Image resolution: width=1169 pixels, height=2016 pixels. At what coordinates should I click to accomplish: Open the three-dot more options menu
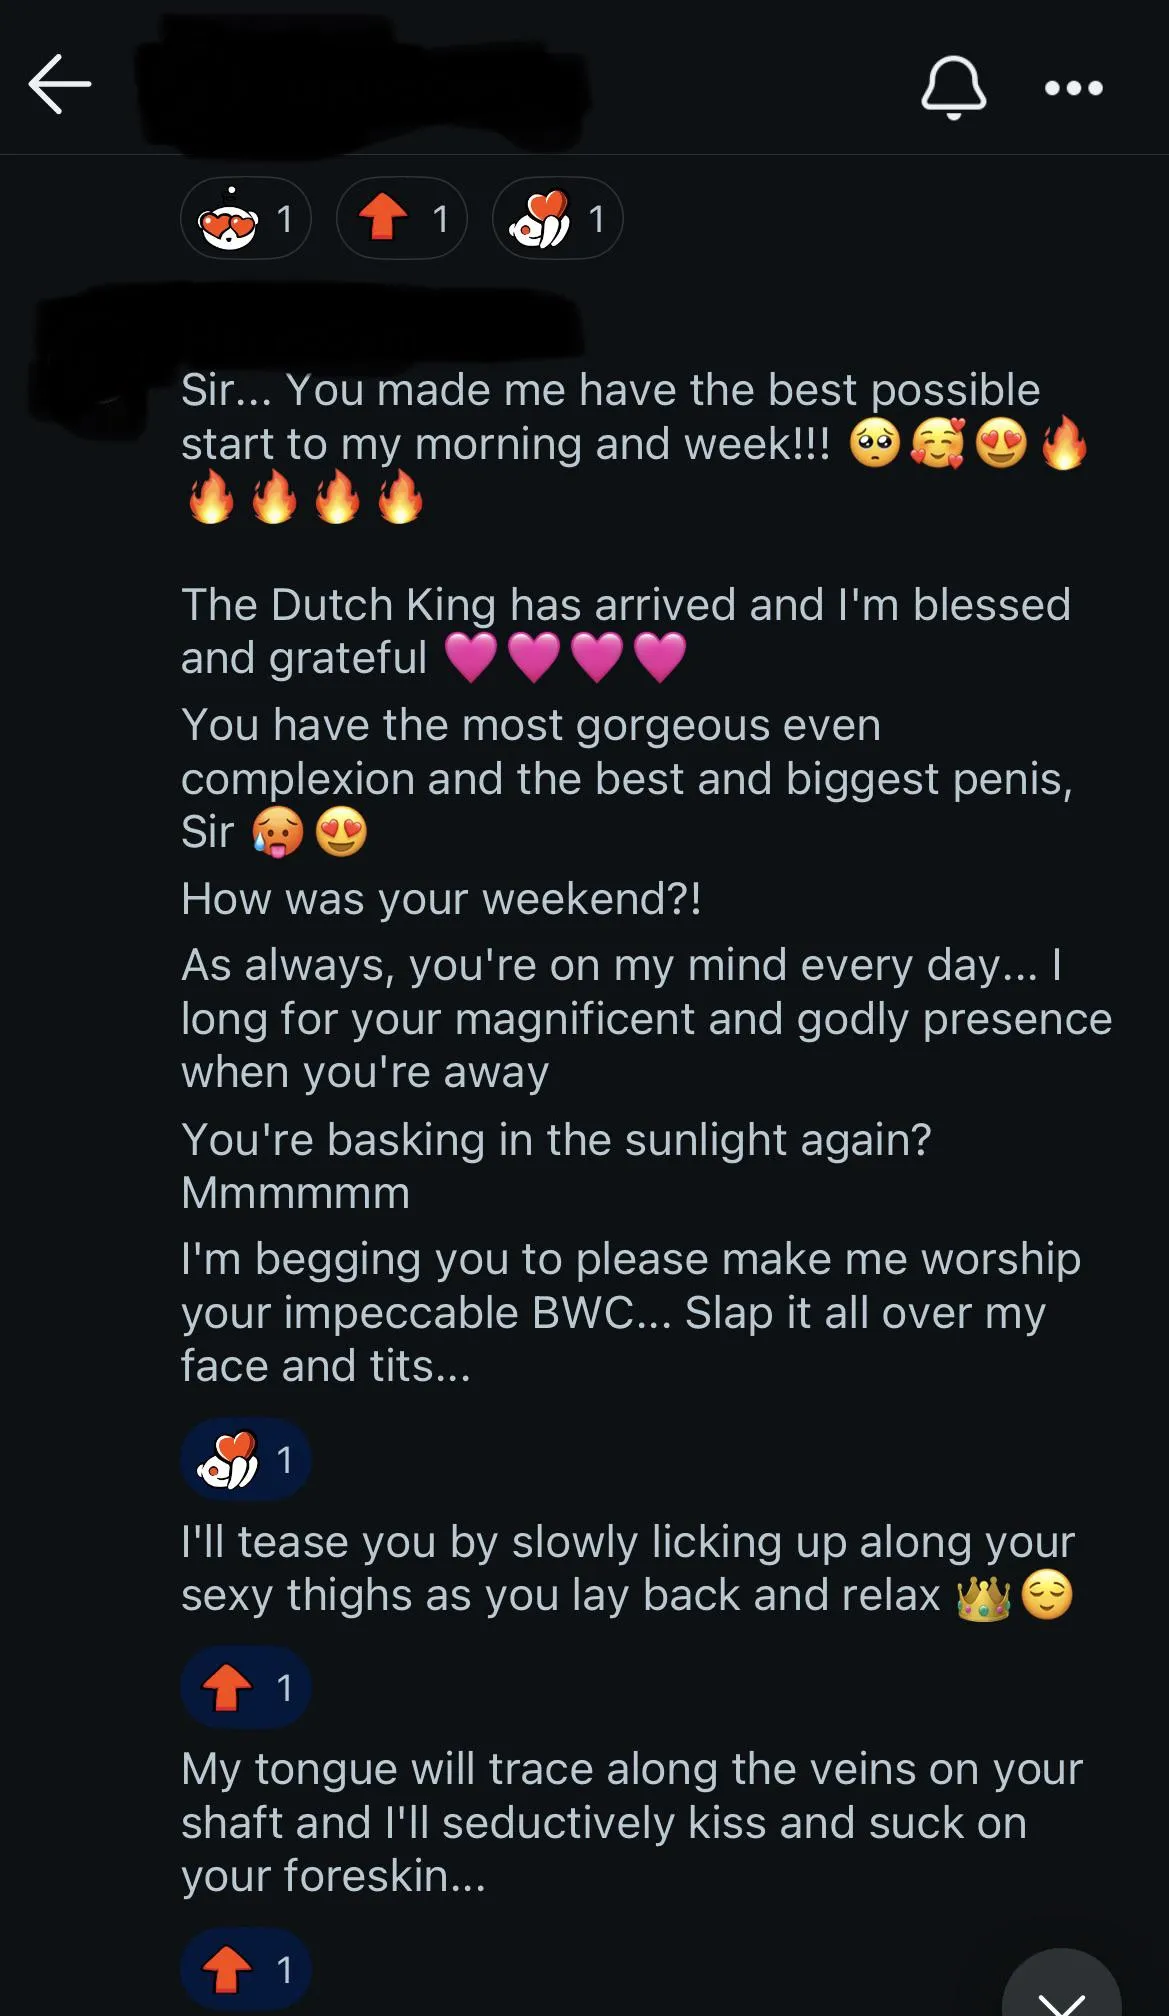pyautogui.click(x=1073, y=88)
